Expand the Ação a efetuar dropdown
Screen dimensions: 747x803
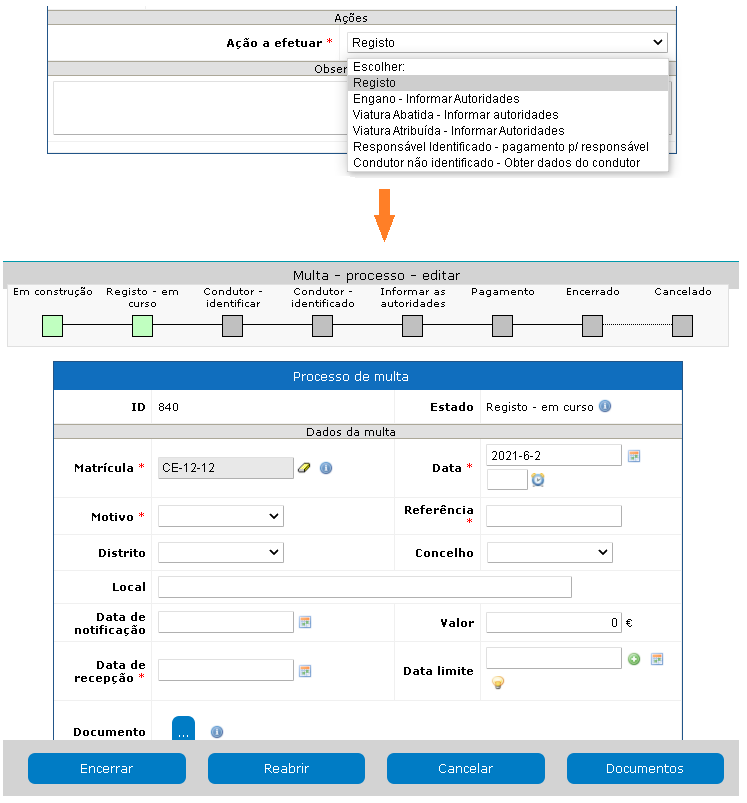coord(506,43)
